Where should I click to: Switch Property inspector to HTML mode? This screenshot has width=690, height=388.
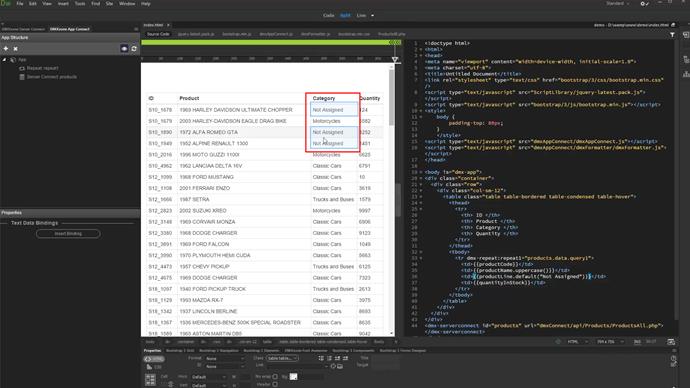coord(154,359)
